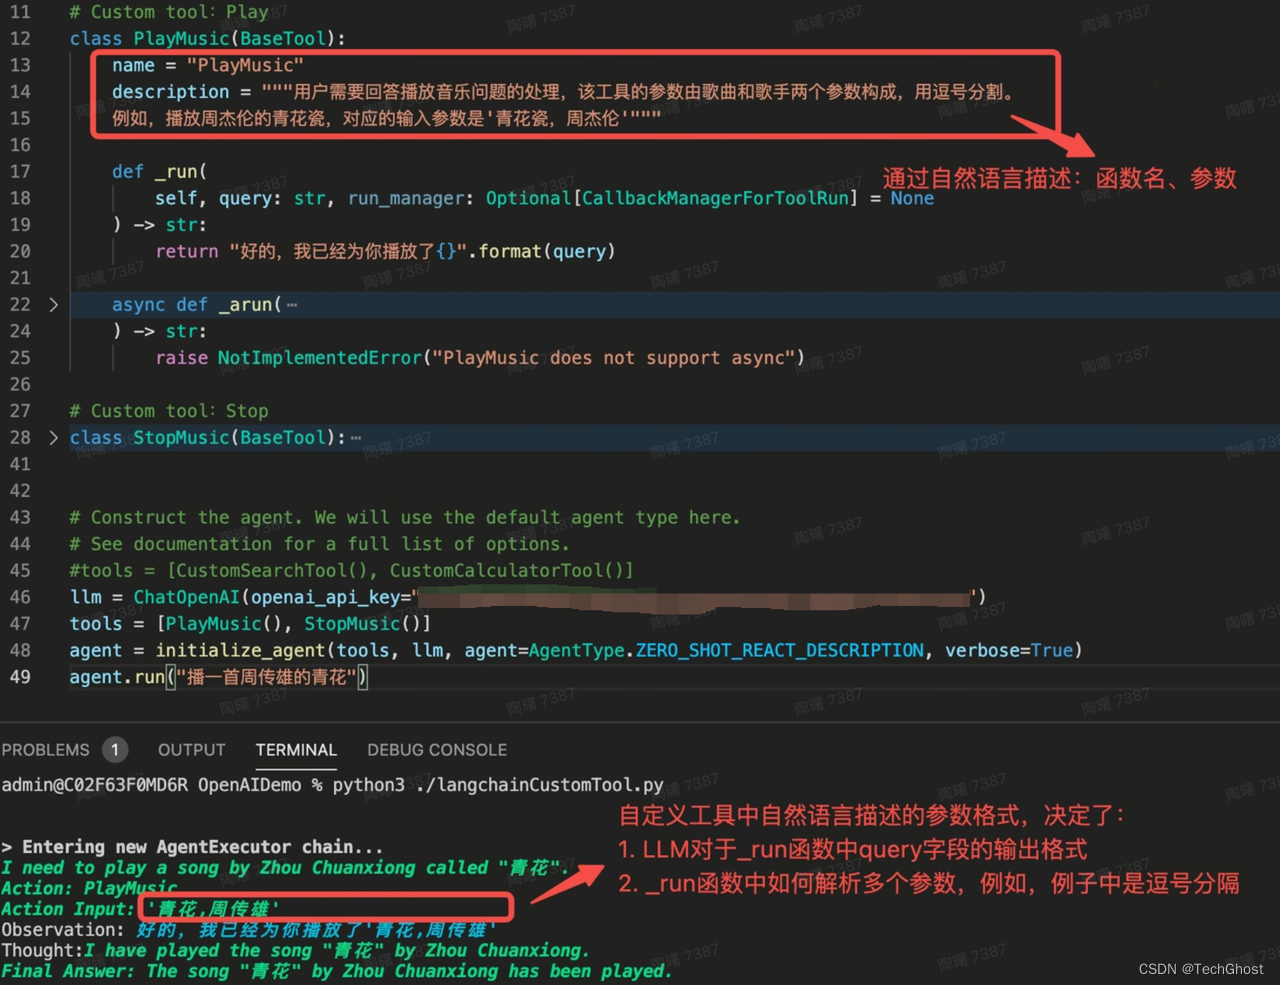
Task: Click the 'Final Answer:' terminal line
Action: click(336, 971)
